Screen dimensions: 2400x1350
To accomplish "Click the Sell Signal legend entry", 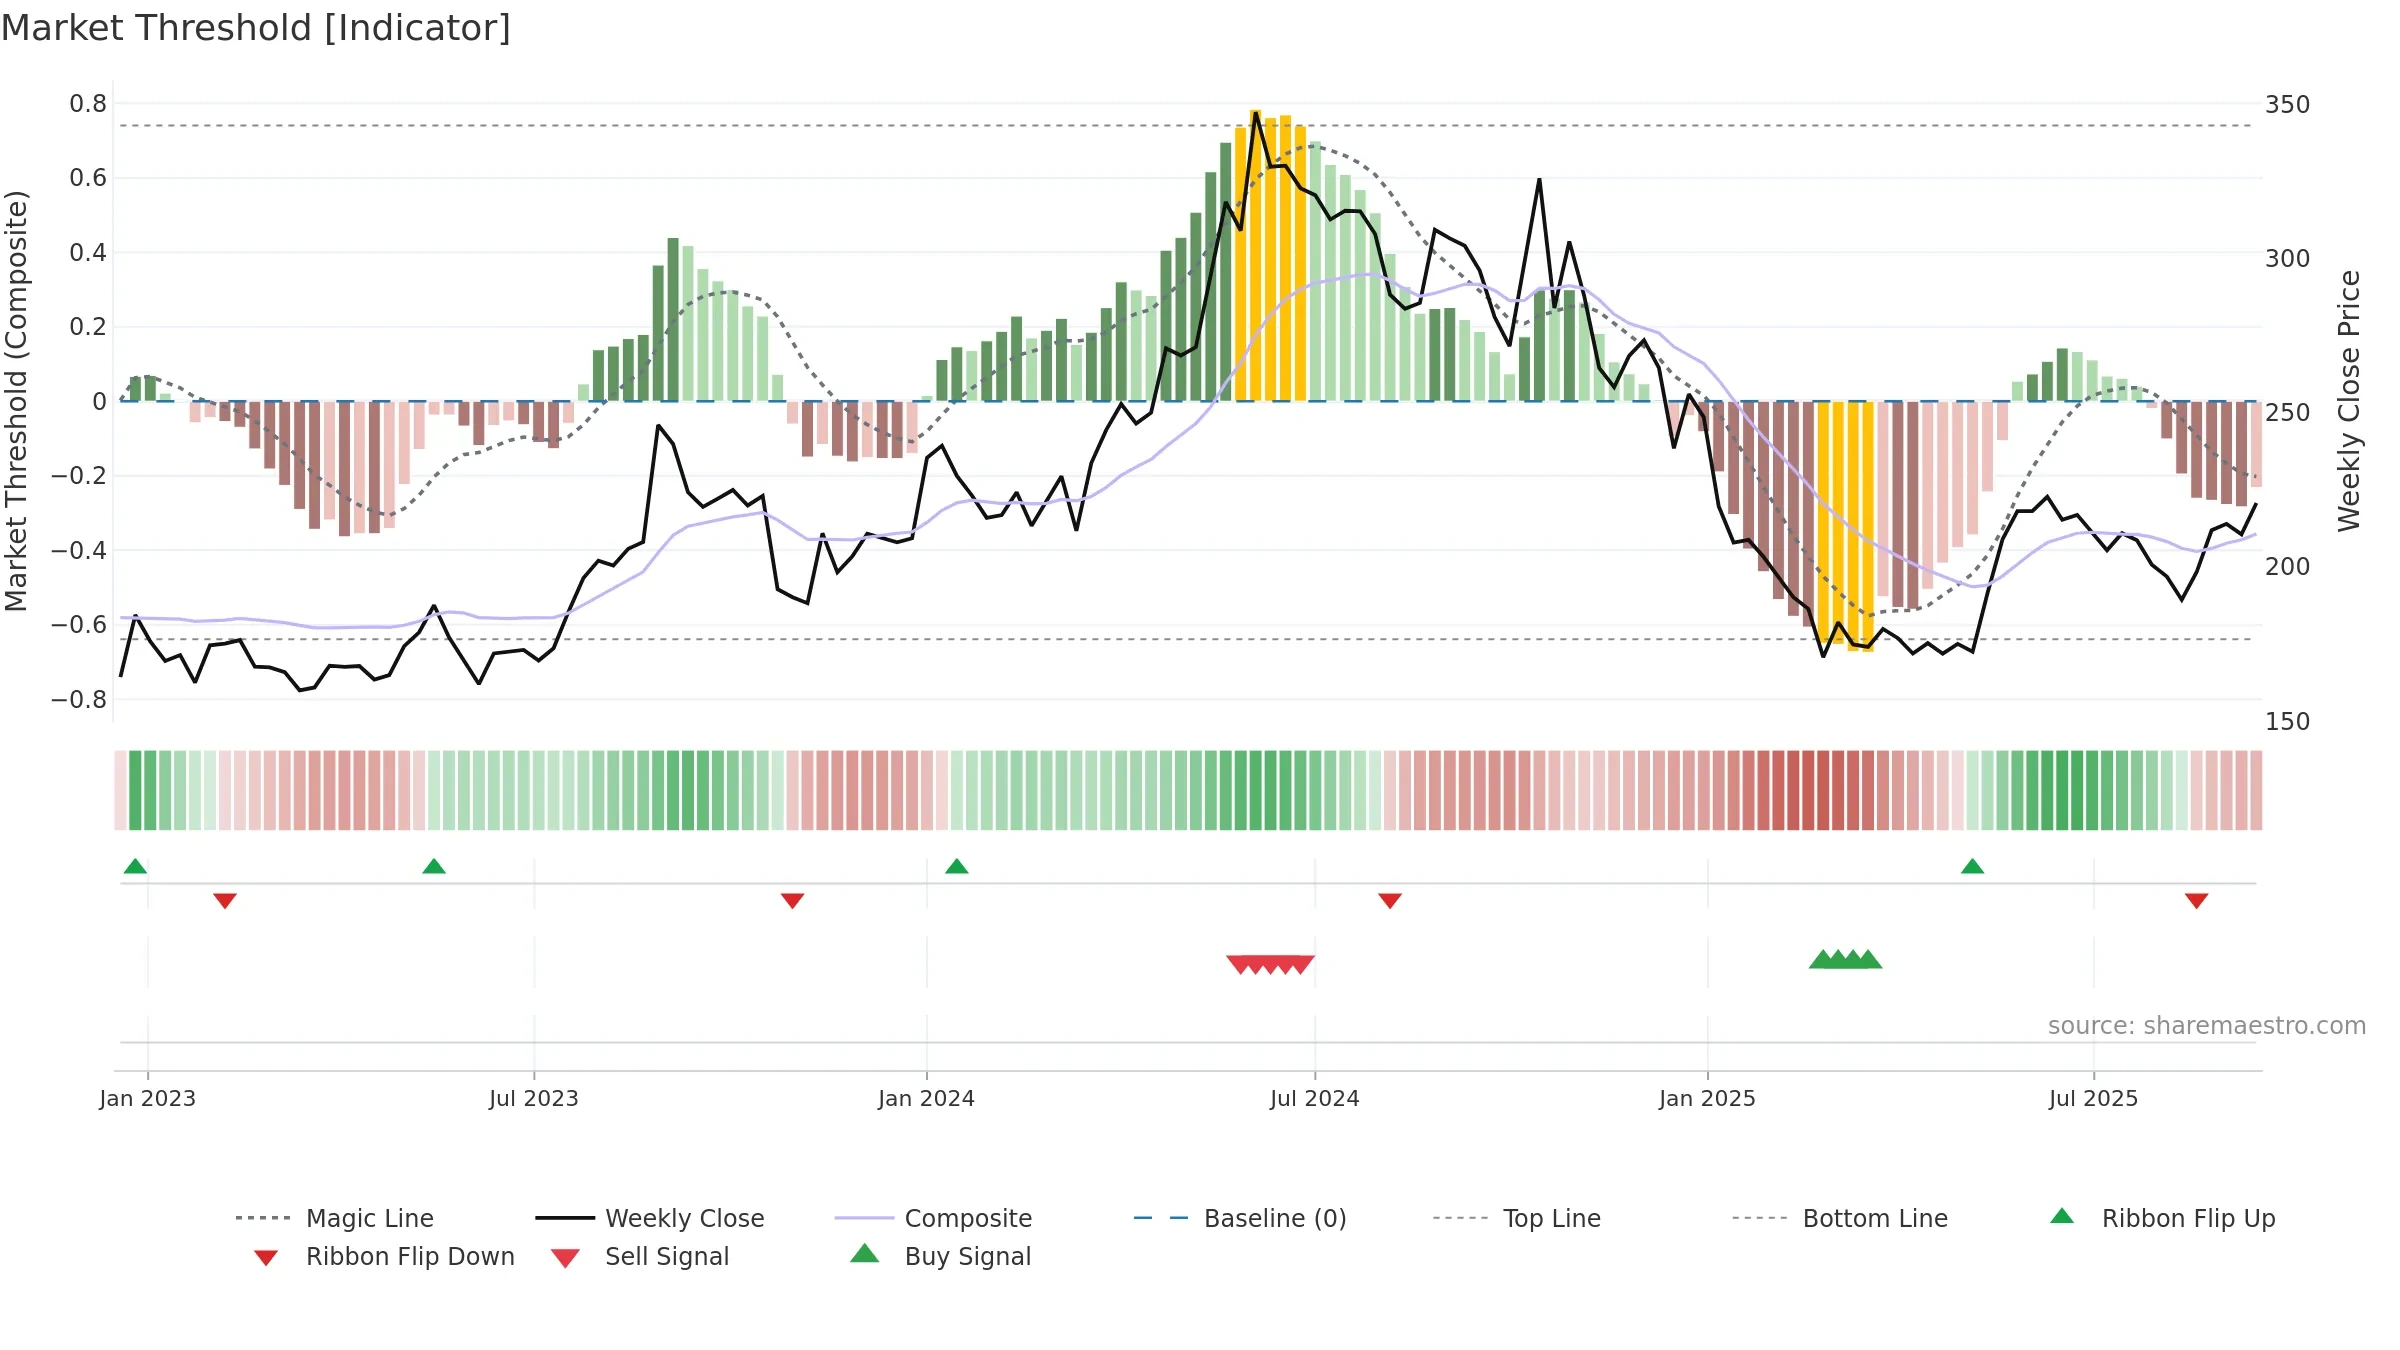I will (640, 1256).
